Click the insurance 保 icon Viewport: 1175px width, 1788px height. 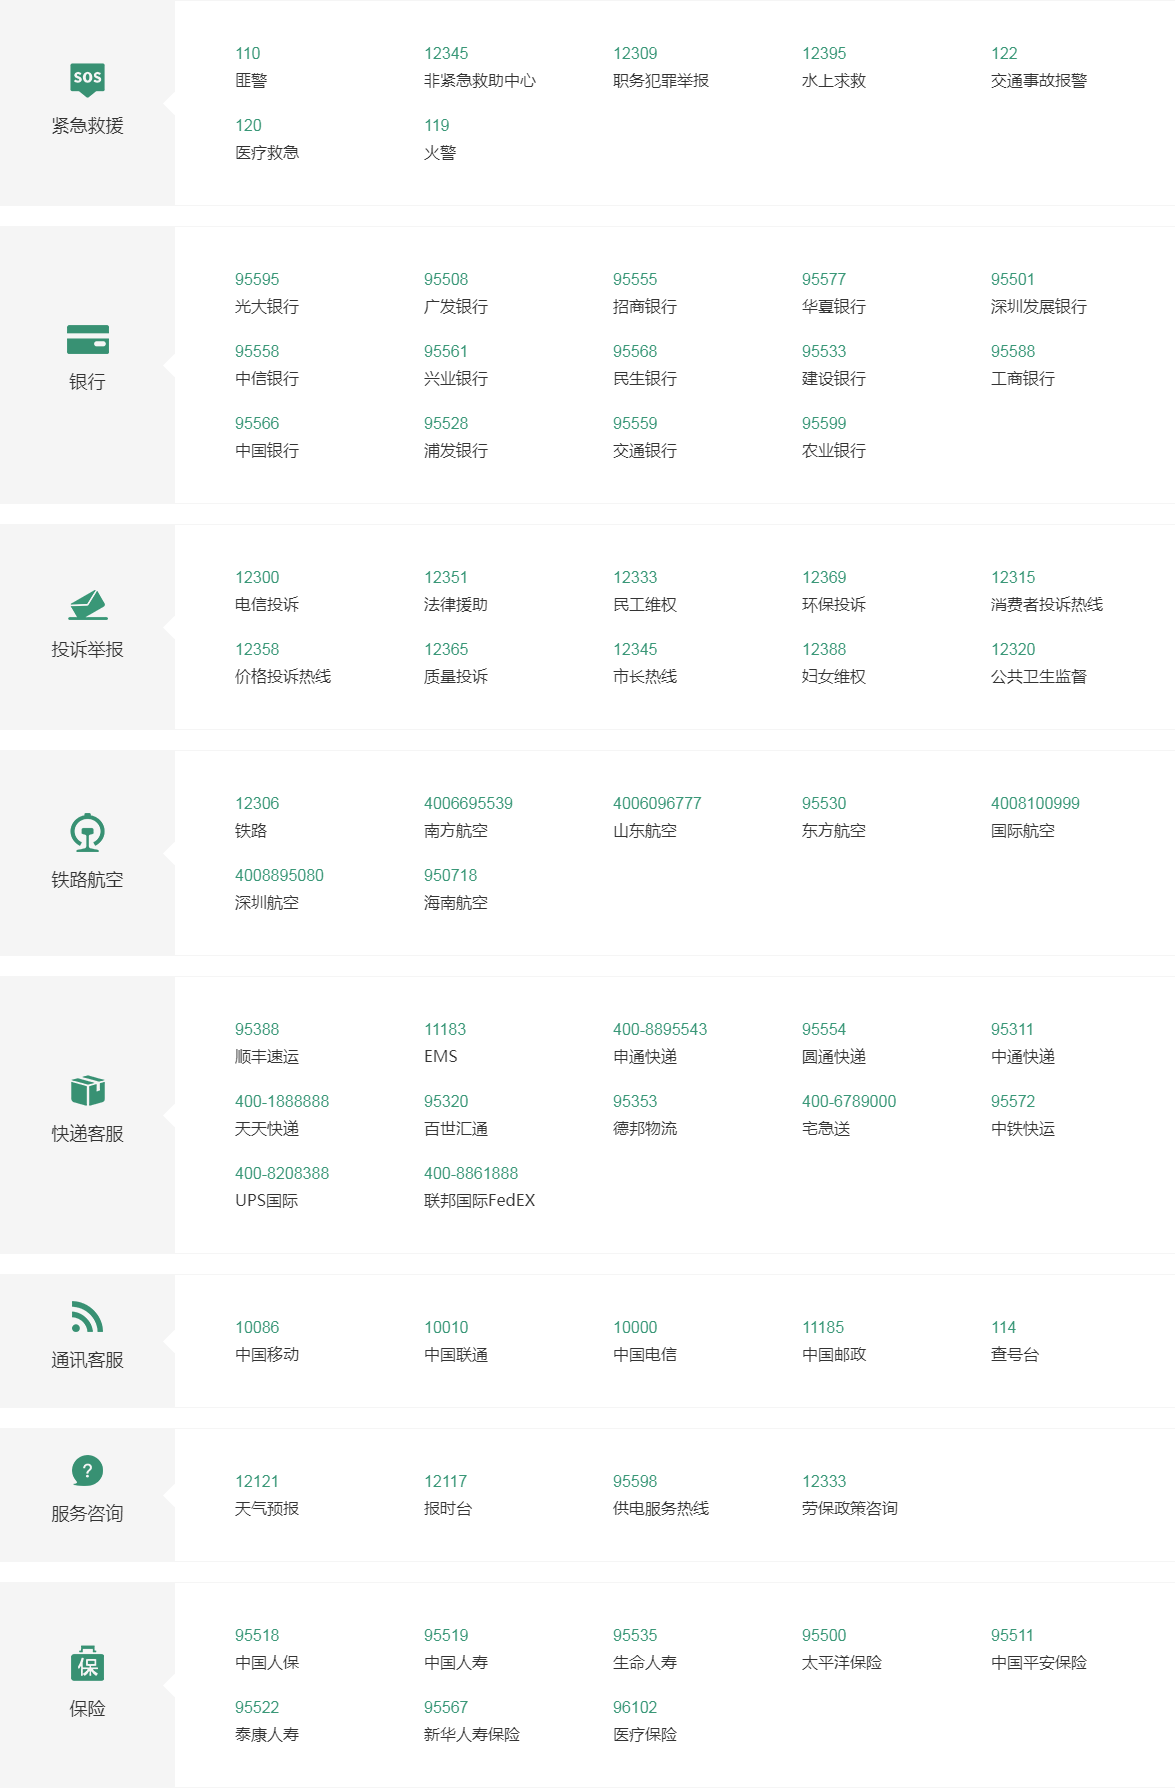(87, 1664)
